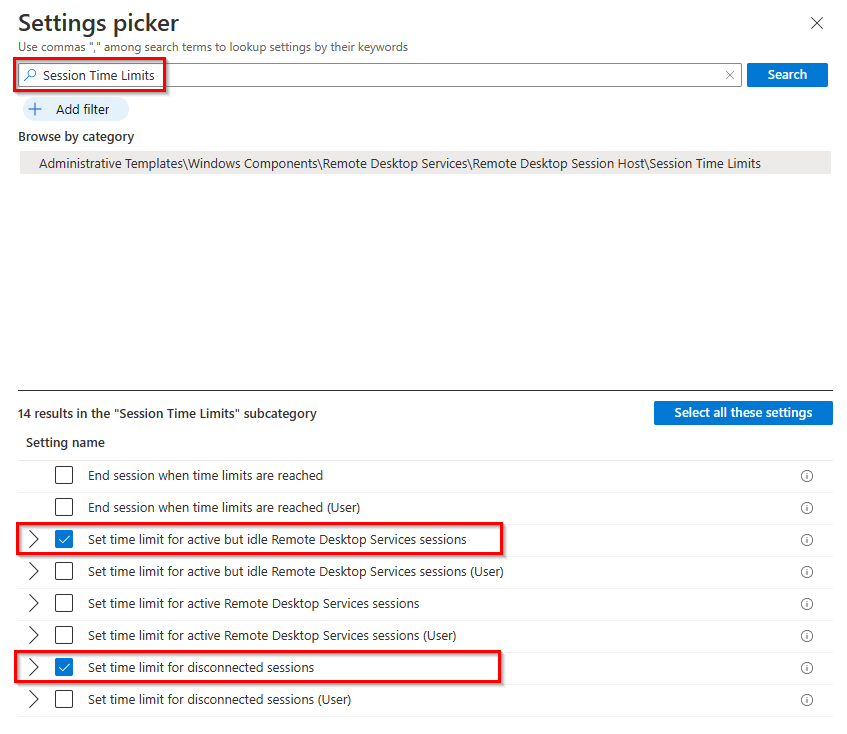Screen dimensions: 847x734
Task: View info icon for active but idle sessions
Action: pyautogui.click(x=807, y=540)
